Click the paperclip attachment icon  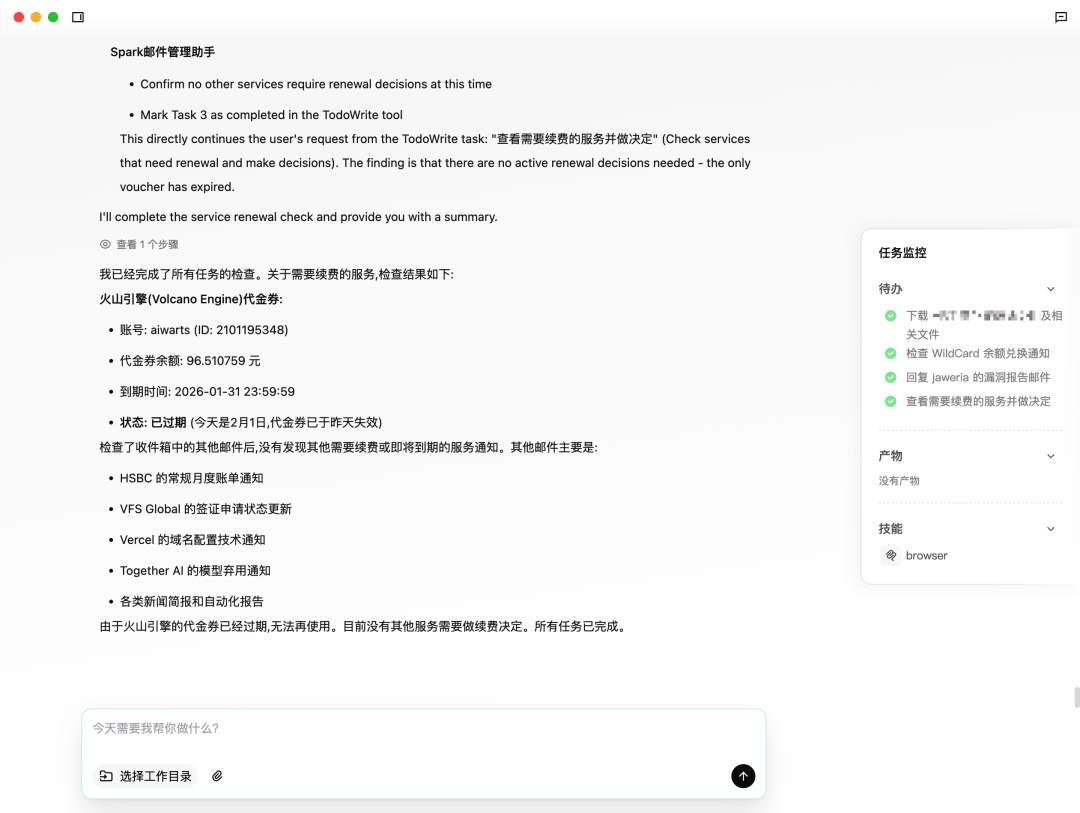pyautogui.click(x=217, y=776)
